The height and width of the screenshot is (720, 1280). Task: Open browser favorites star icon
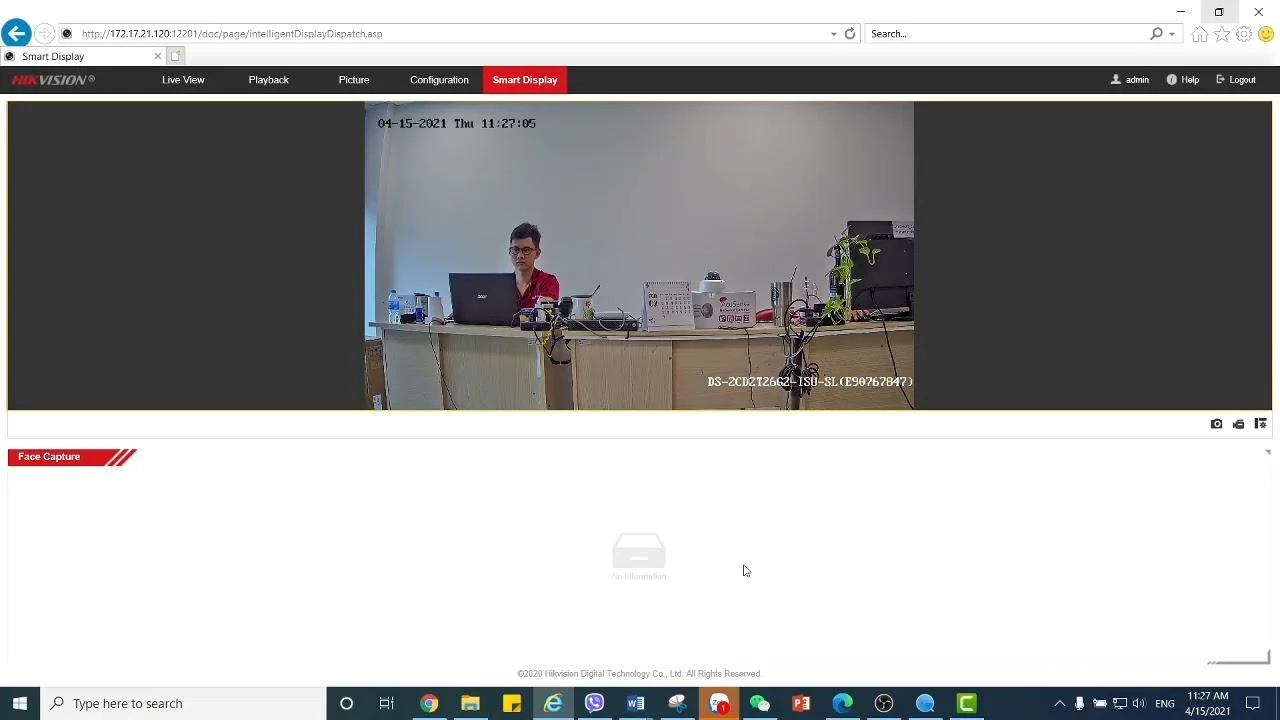[1222, 34]
